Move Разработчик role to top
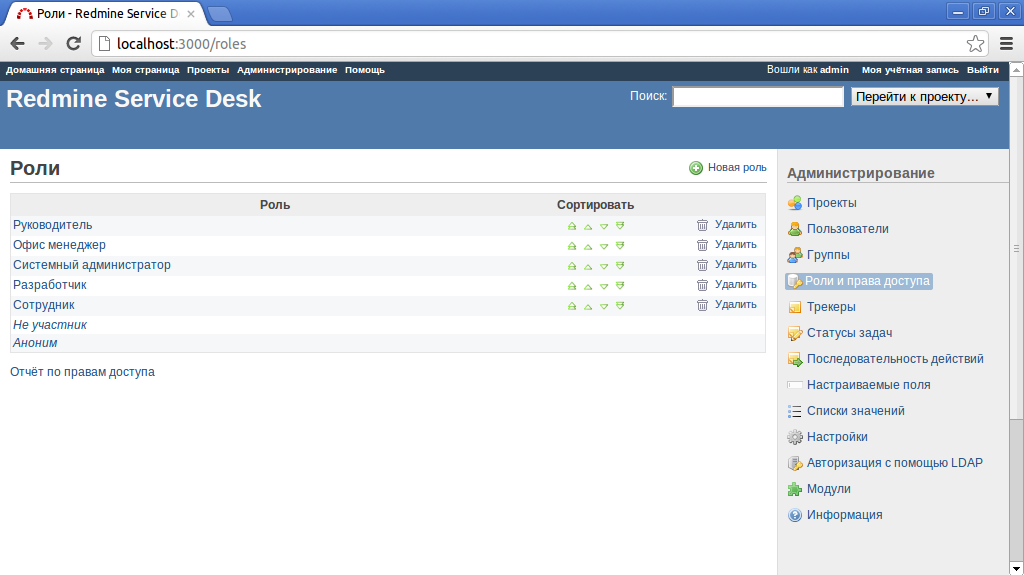The image size is (1024, 575). pos(572,286)
